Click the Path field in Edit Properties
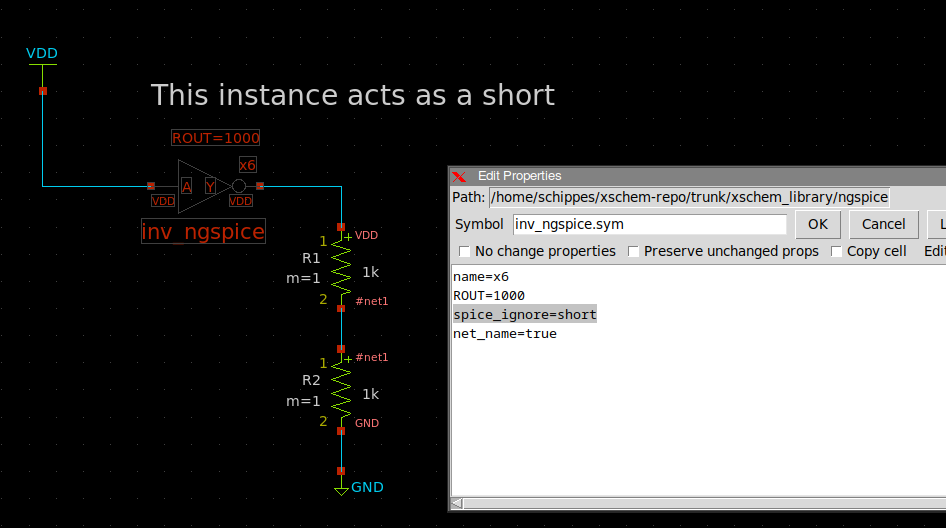This screenshot has height=528, width=946. pyautogui.click(x=688, y=197)
